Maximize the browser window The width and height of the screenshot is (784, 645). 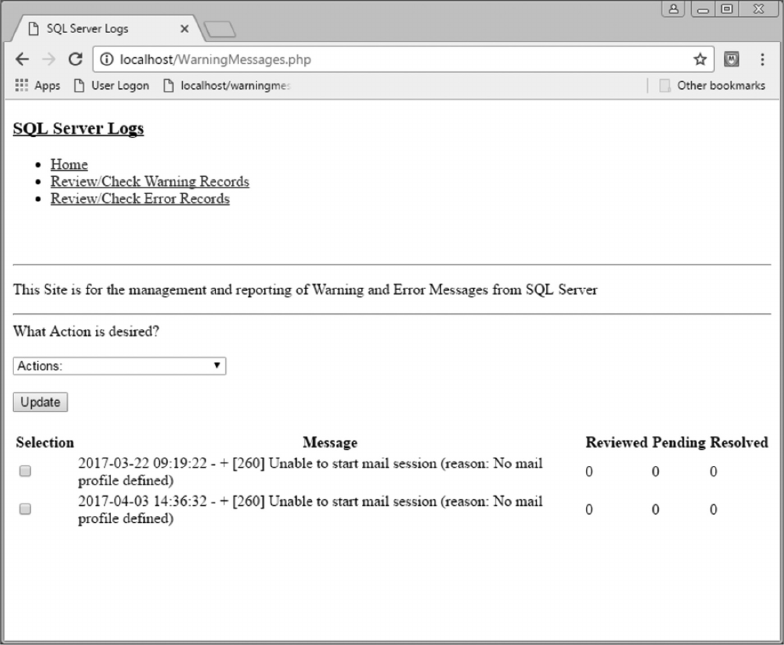[x=727, y=9]
